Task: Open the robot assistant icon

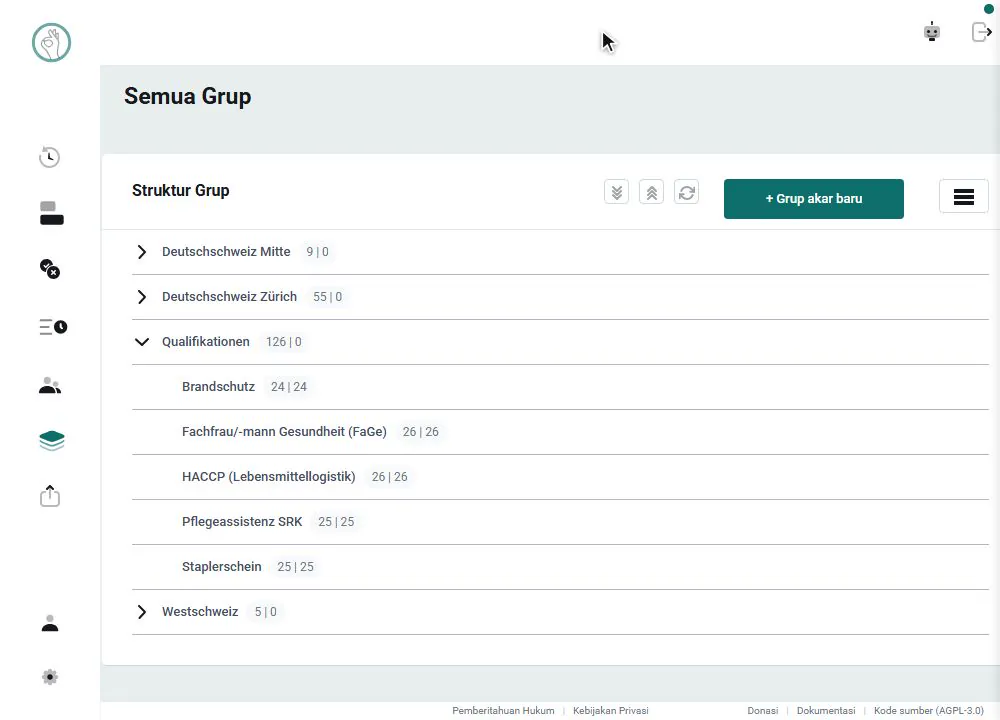Action: click(x=932, y=31)
